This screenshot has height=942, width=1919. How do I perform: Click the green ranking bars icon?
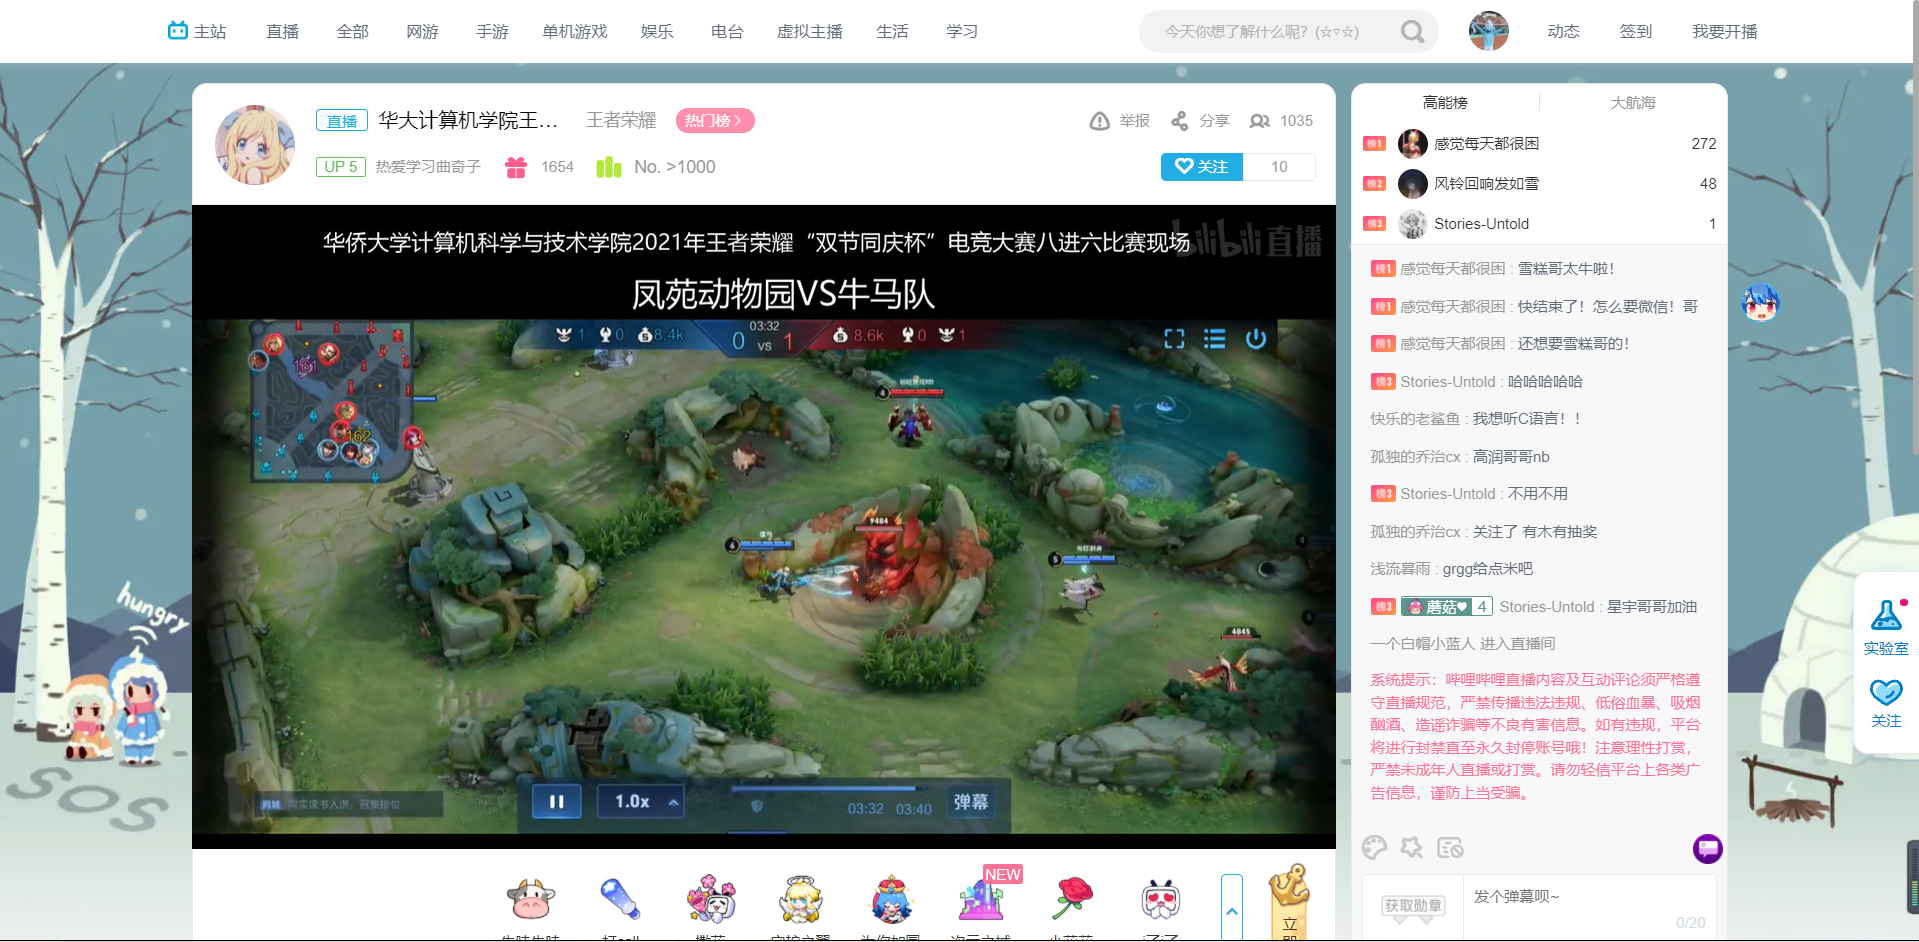tap(609, 167)
